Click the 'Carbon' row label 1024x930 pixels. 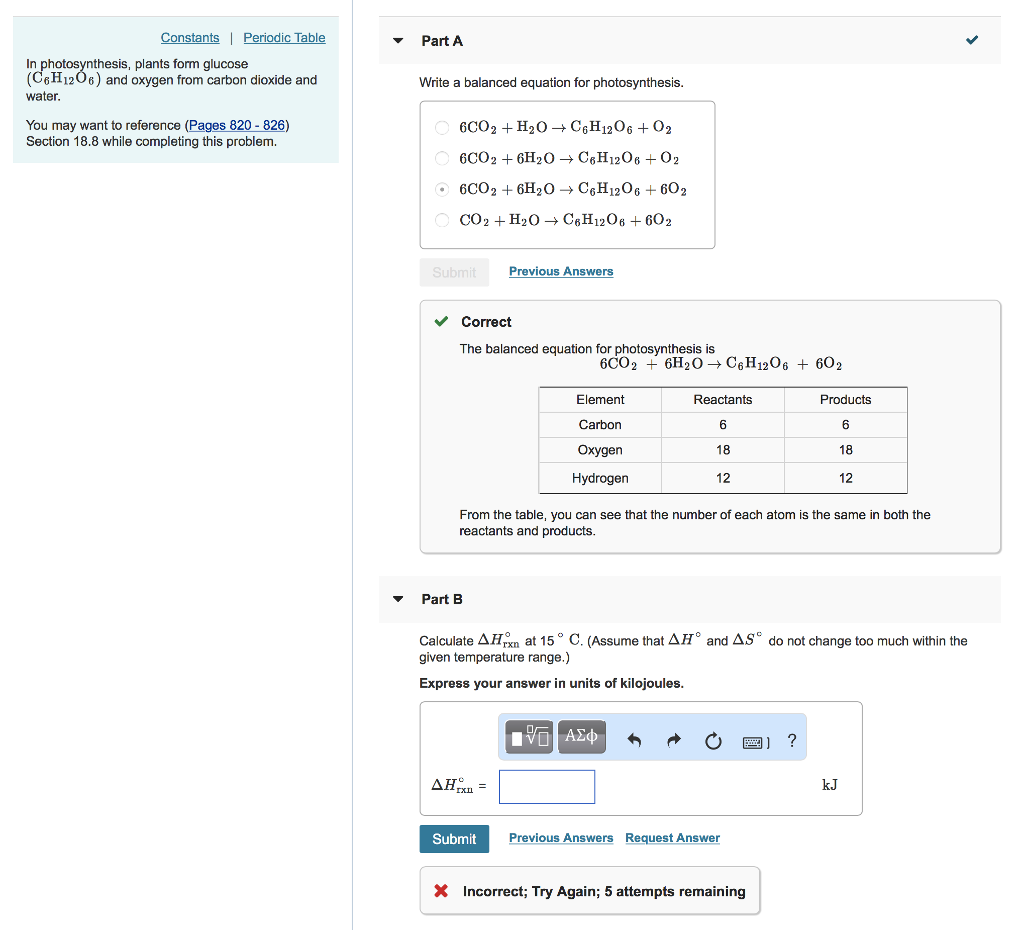[600, 425]
